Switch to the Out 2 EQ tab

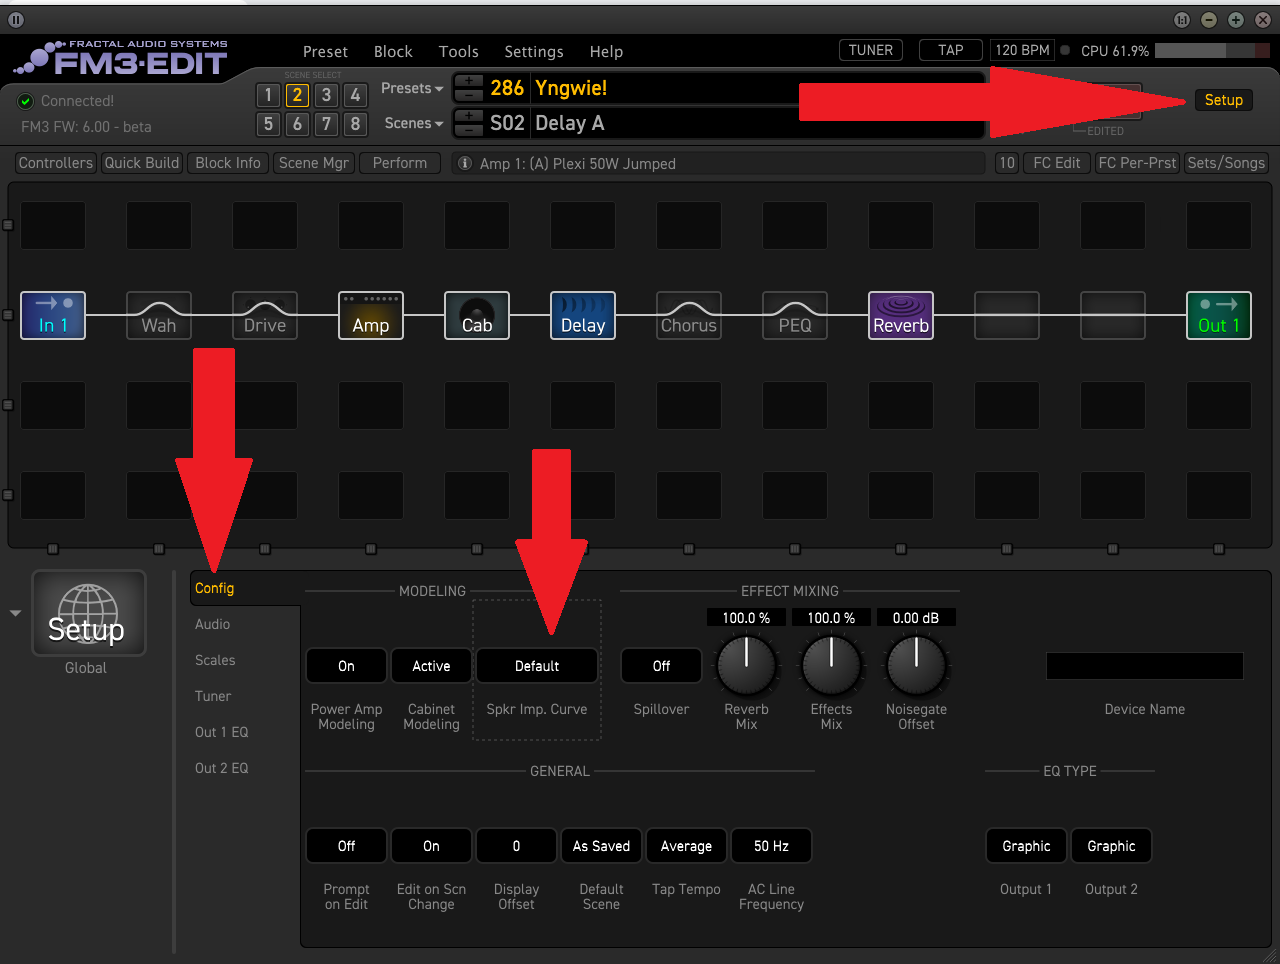(x=221, y=768)
